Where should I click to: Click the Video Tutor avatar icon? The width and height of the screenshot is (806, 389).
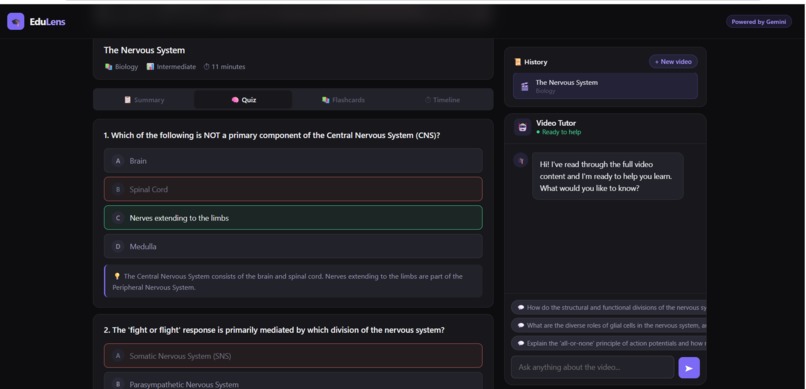pos(523,127)
